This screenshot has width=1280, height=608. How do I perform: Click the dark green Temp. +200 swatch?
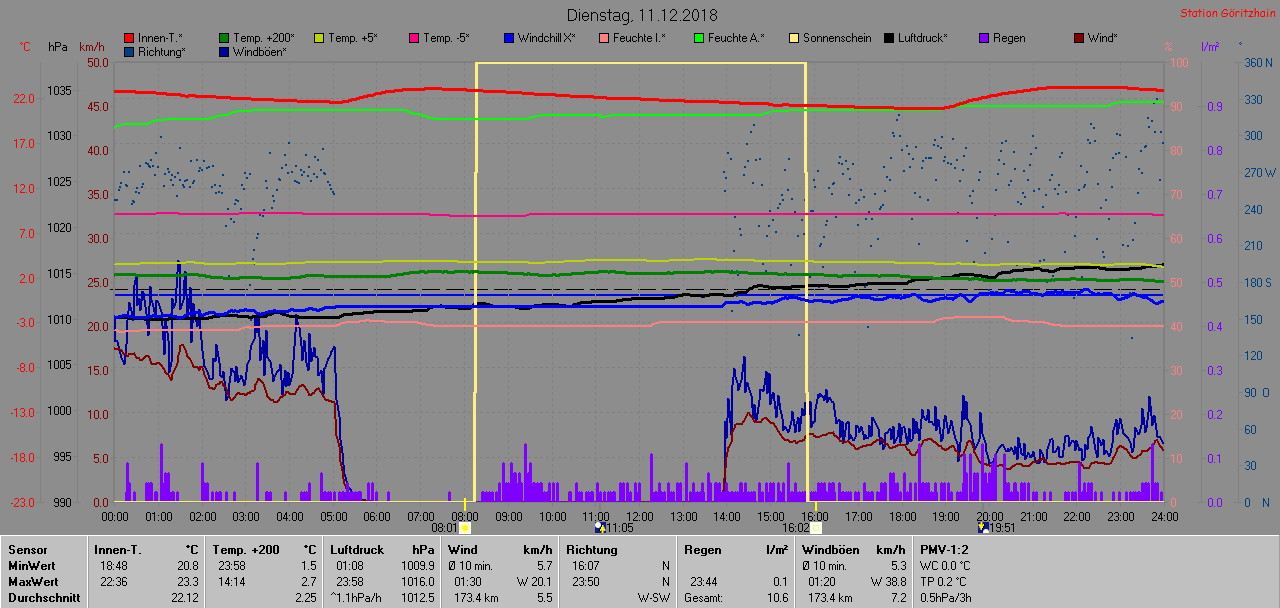[x=224, y=38]
